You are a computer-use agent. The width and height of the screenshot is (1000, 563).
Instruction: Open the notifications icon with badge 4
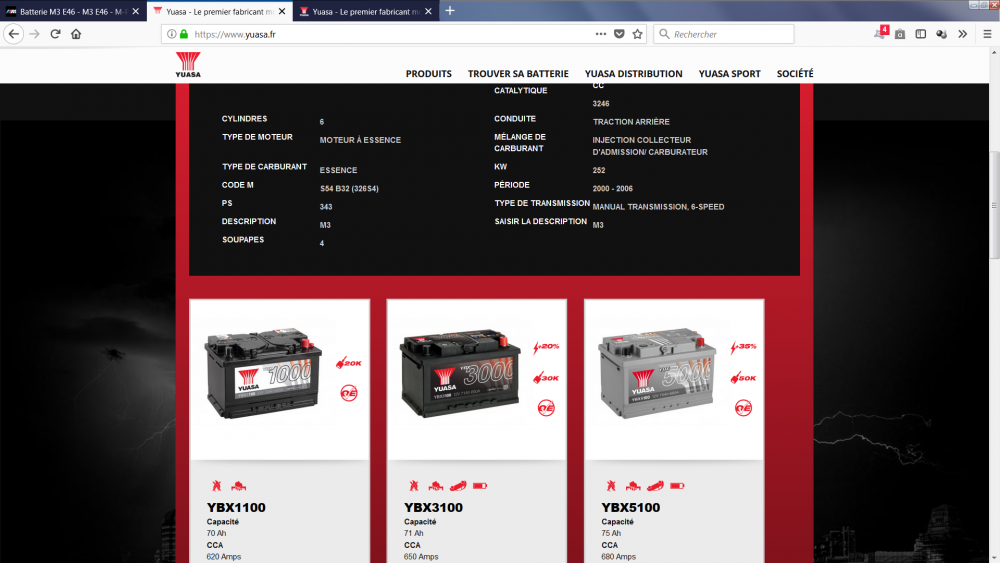click(881, 33)
